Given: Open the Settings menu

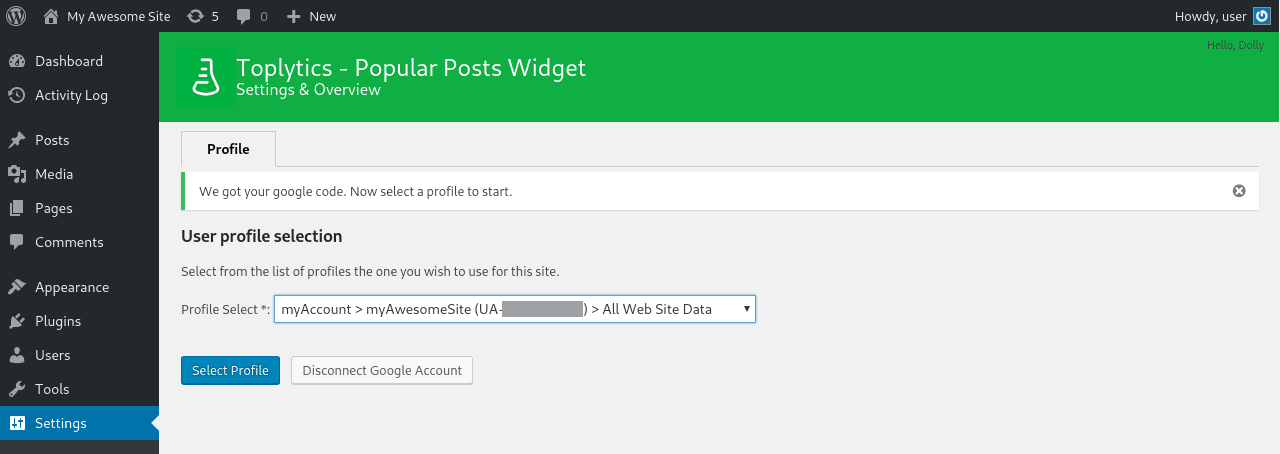Looking at the screenshot, I should click(x=79, y=423).
